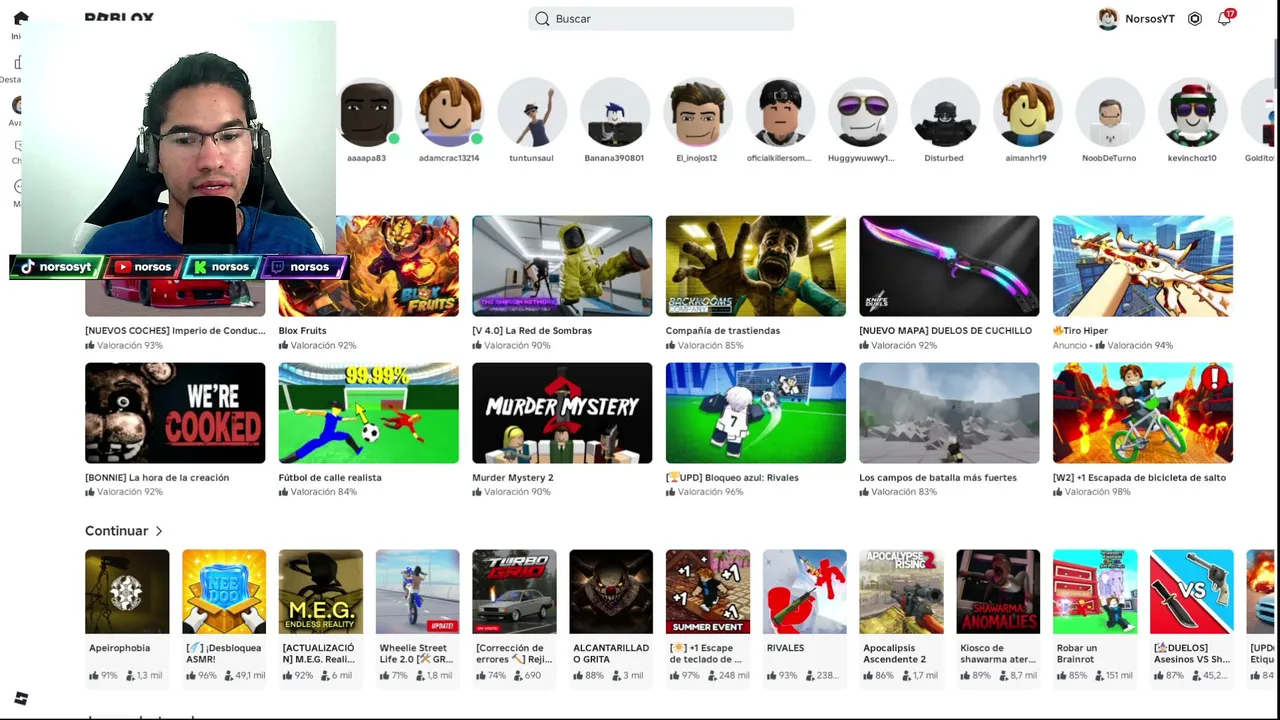Open DUELOS DE CUCHILLO thumbnail
1280x720 pixels.
click(949, 266)
